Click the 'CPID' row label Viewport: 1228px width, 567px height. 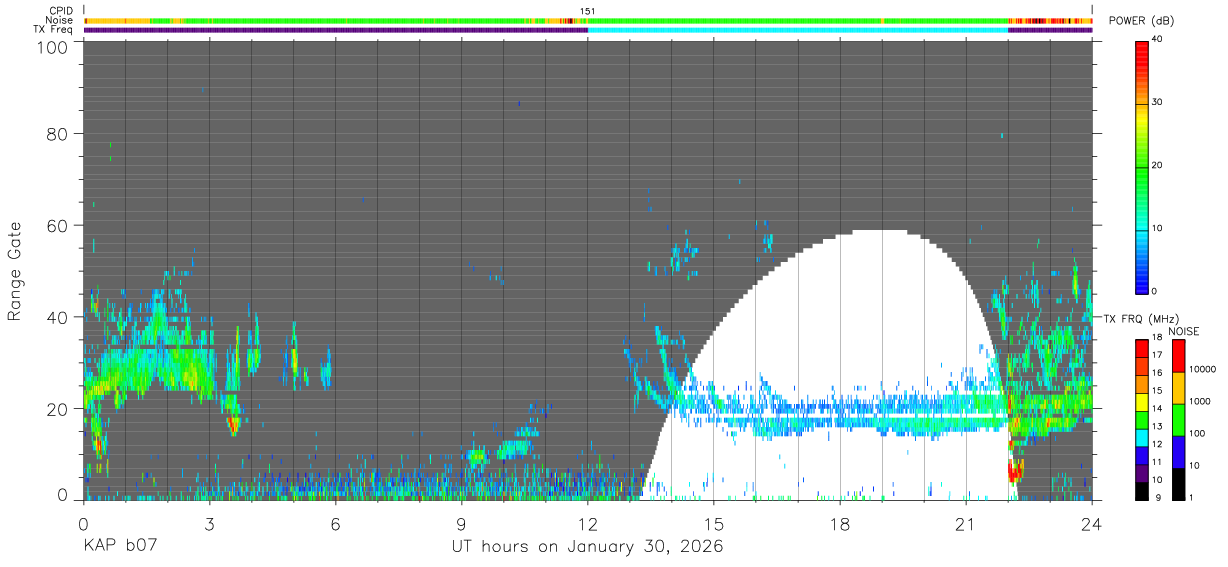tap(59, 10)
